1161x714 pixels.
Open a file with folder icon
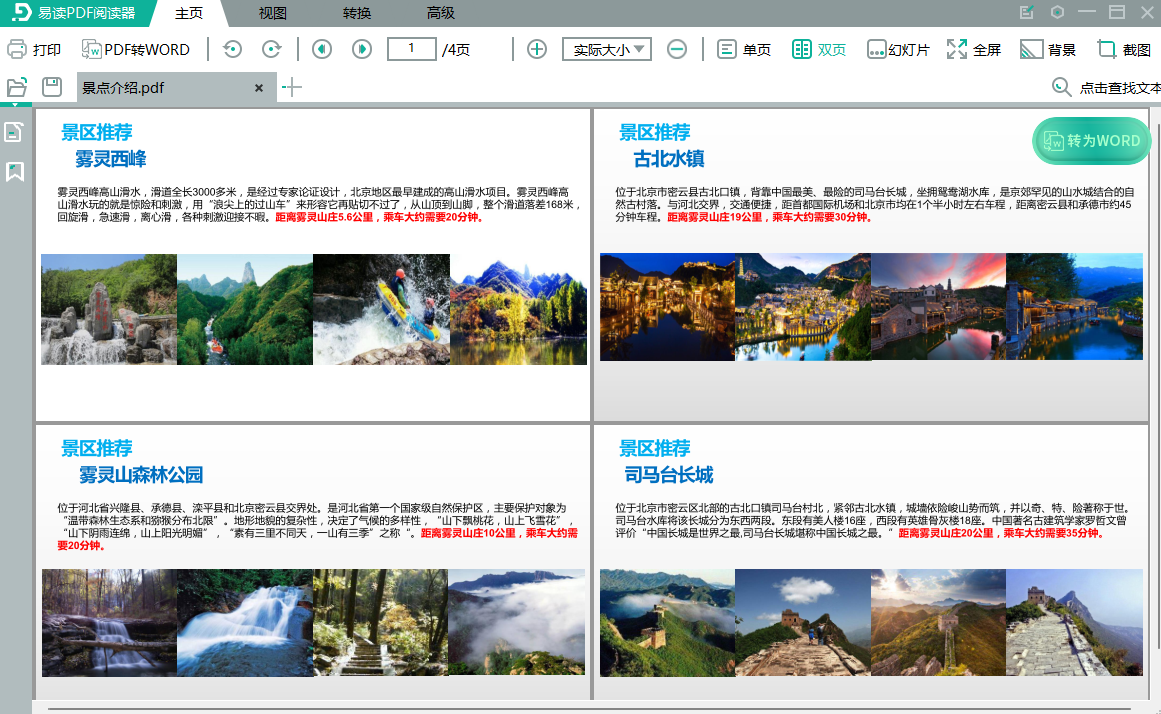16,87
